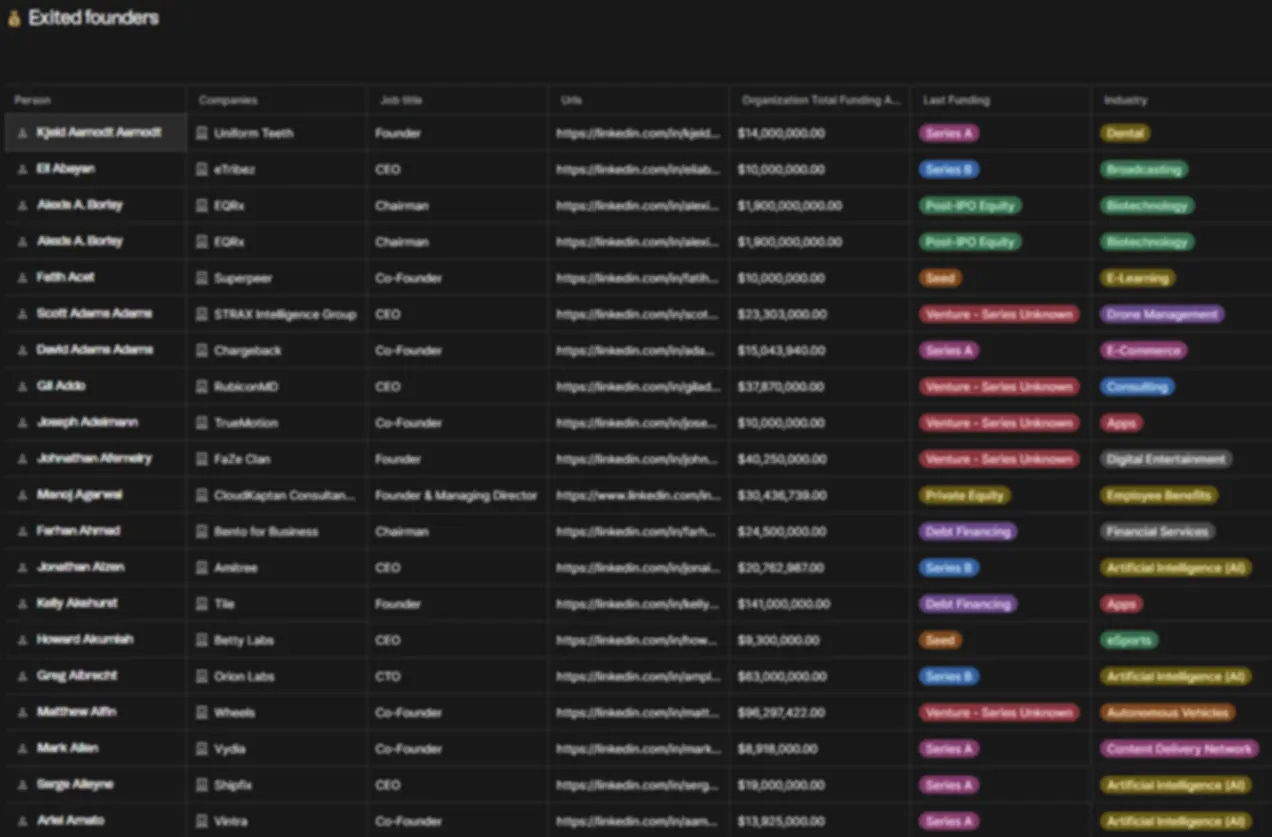
Task: Click the $141,000,000.00 funding cell
Action: [820, 604]
